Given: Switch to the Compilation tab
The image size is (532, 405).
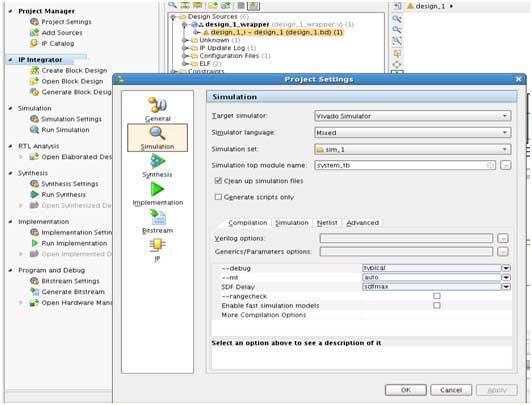Looking at the screenshot, I should pyautogui.click(x=248, y=223).
